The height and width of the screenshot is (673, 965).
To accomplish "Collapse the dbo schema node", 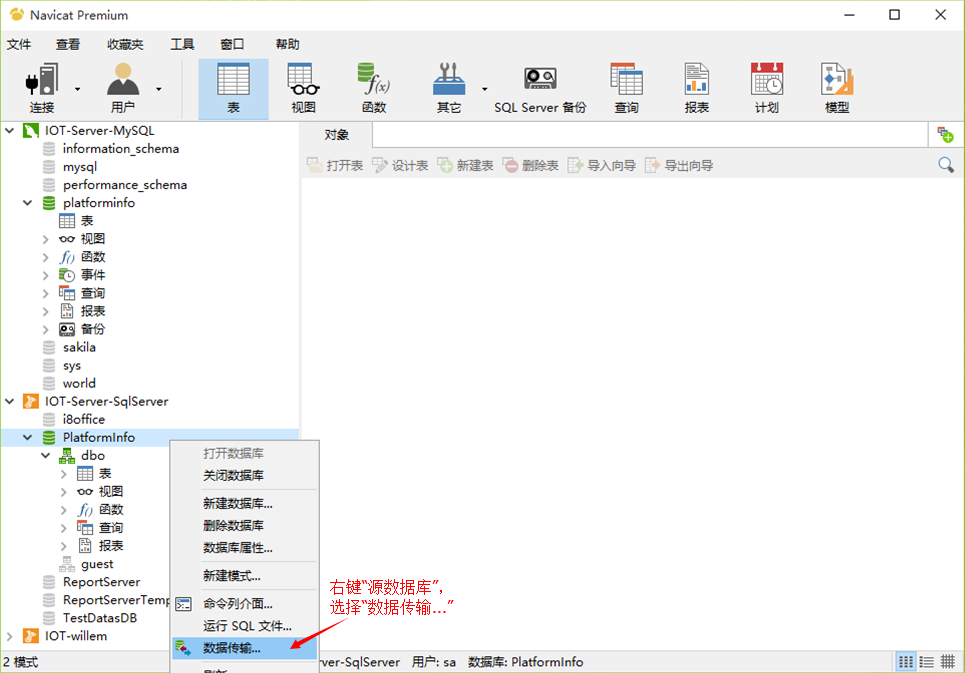I will click(x=46, y=455).
